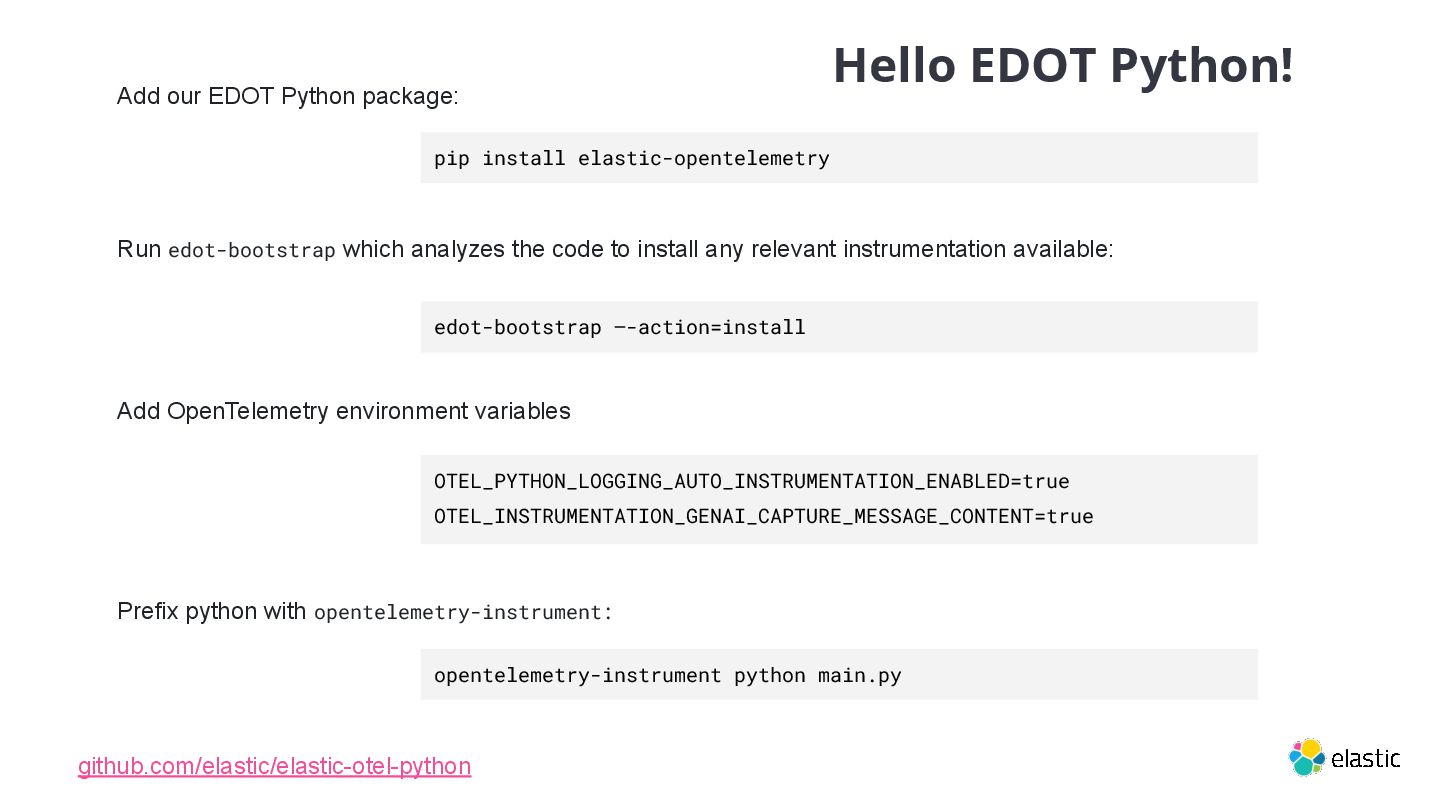
Task: Click "main.py" in the last code block
Action: click(x=859, y=675)
